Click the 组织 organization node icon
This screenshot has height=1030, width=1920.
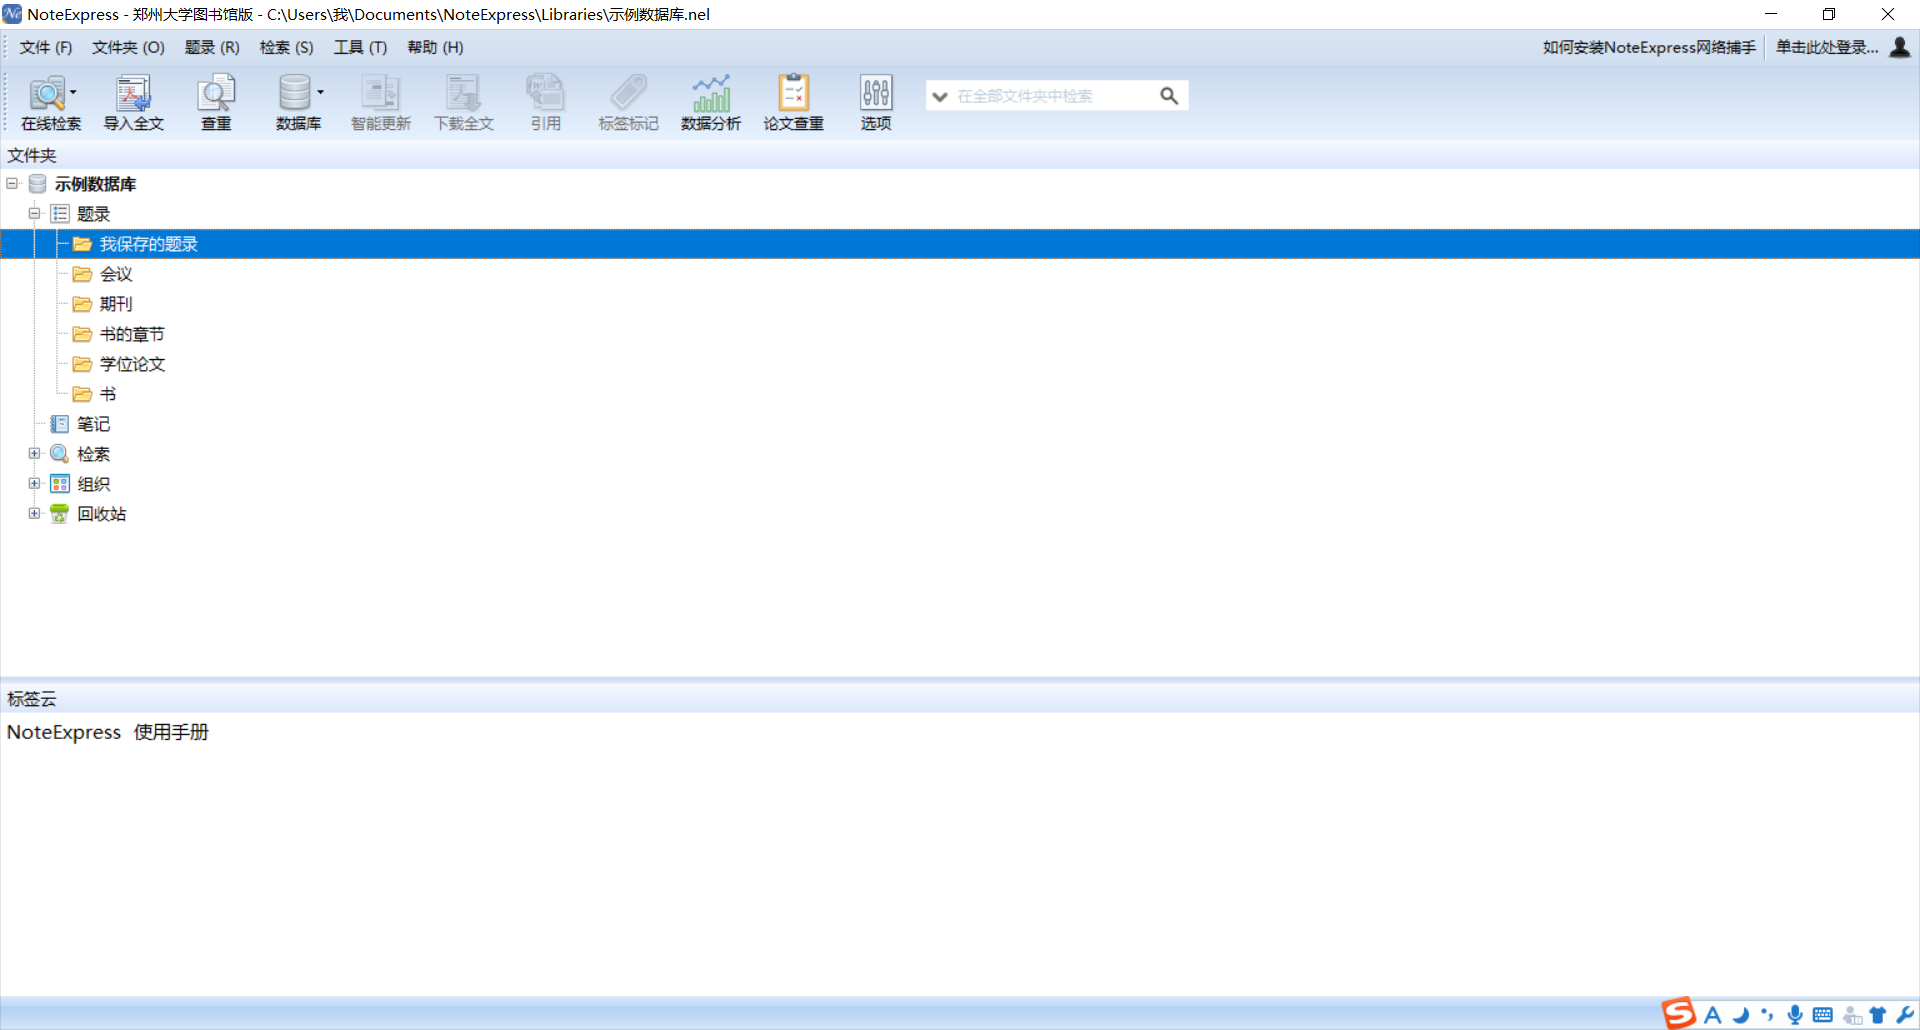(x=60, y=484)
